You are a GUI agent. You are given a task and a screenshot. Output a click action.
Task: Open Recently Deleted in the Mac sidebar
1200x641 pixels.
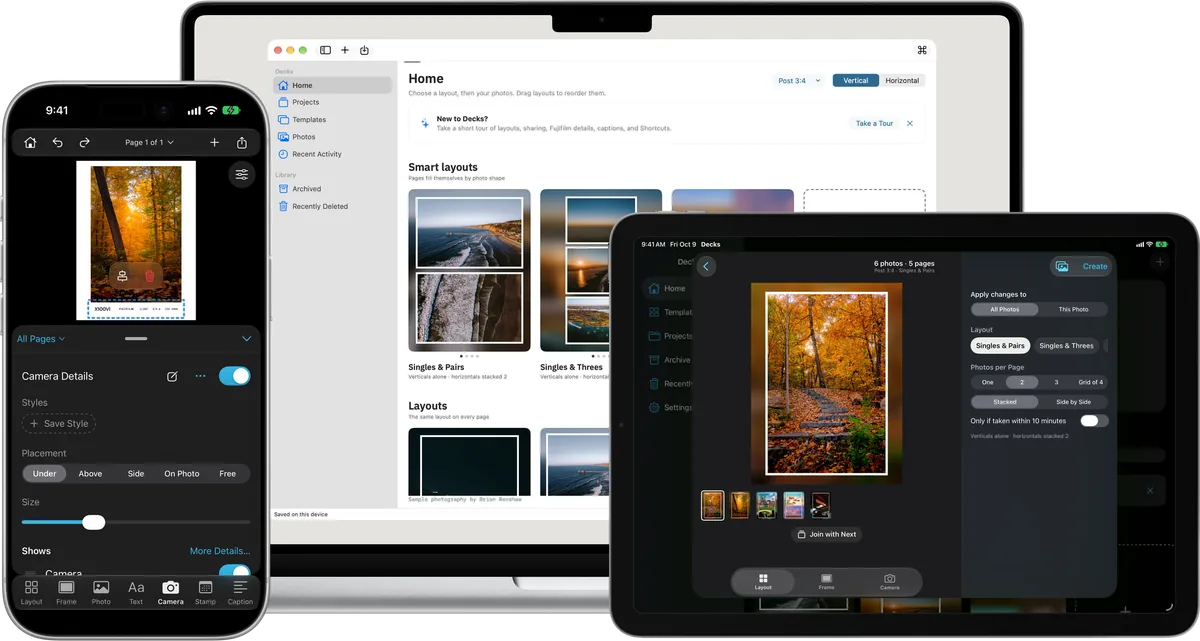pyautogui.click(x=333, y=206)
